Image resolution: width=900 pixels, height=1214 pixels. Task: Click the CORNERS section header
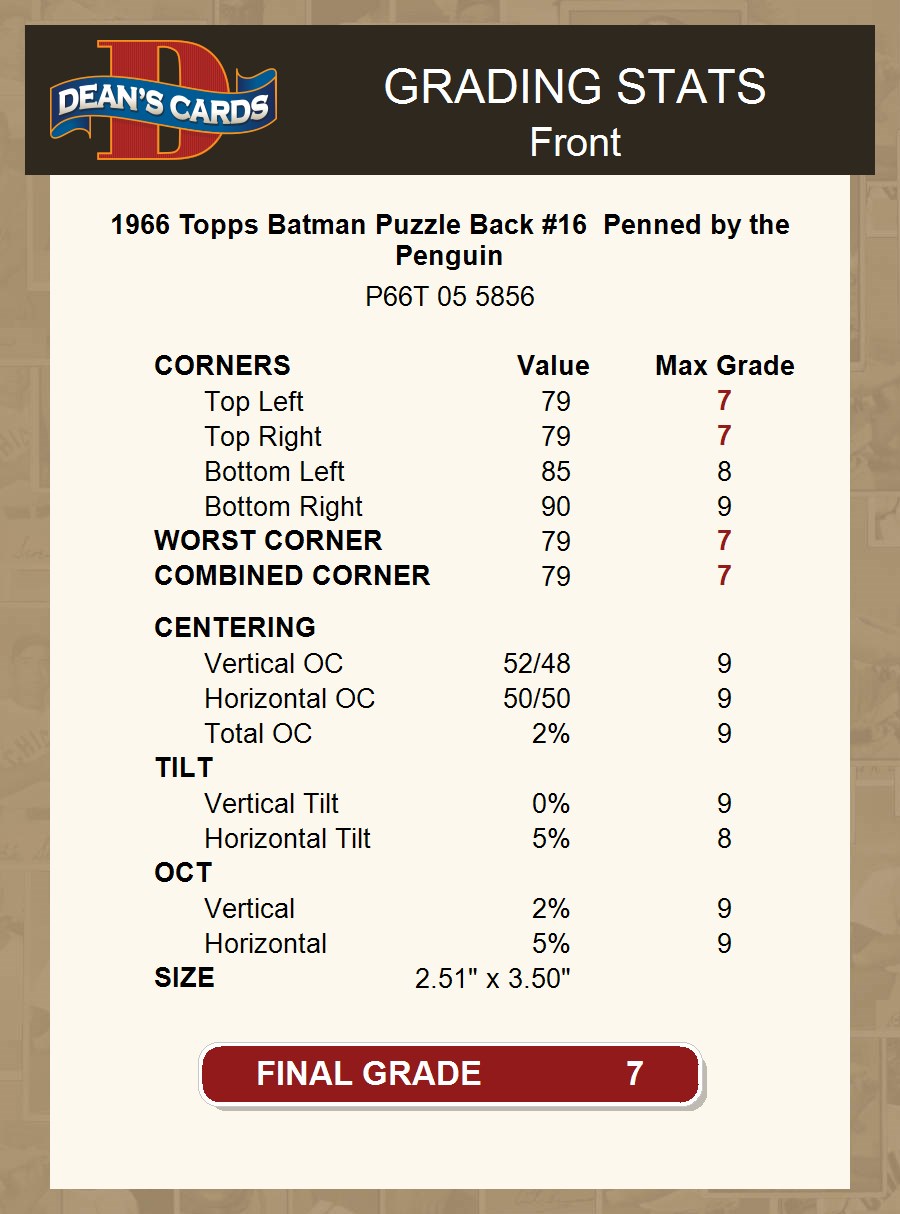click(x=222, y=366)
